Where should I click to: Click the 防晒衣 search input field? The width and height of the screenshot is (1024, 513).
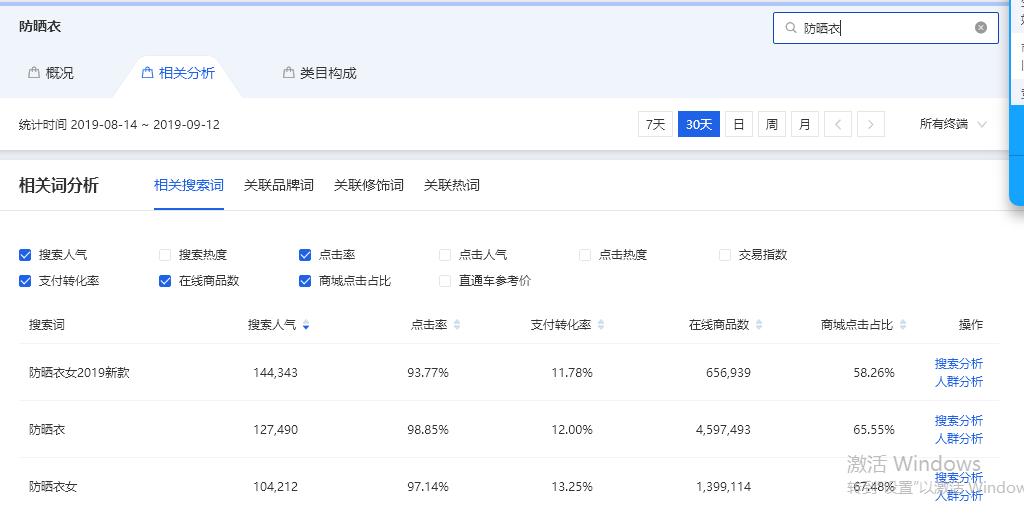click(x=886, y=28)
